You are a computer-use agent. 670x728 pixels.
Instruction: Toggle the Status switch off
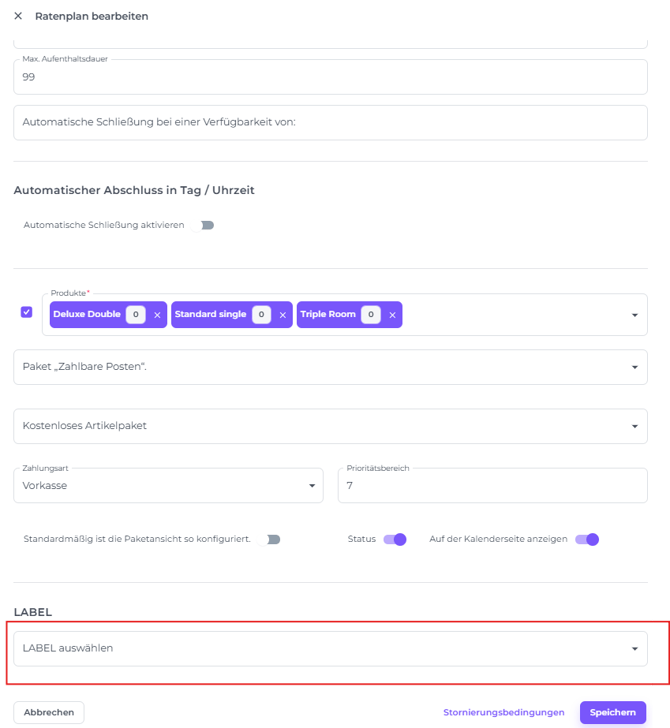(x=395, y=539)
